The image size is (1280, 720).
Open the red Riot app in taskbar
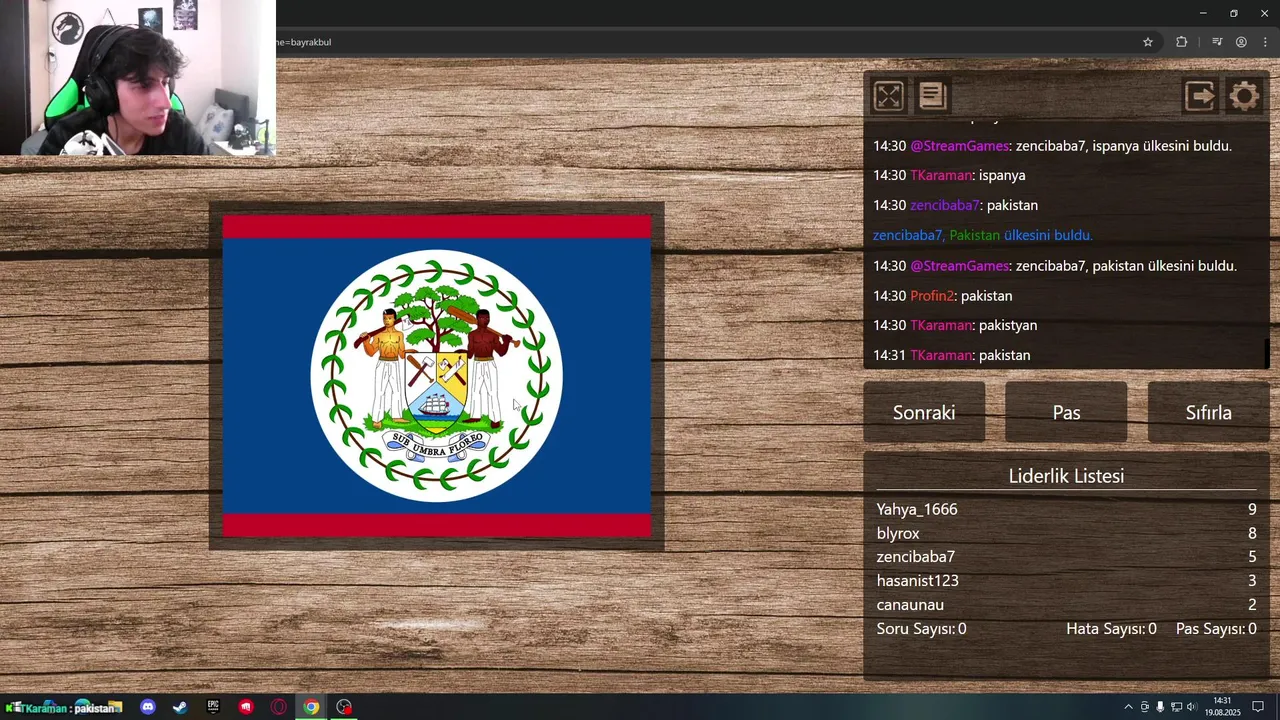point(246,707)
